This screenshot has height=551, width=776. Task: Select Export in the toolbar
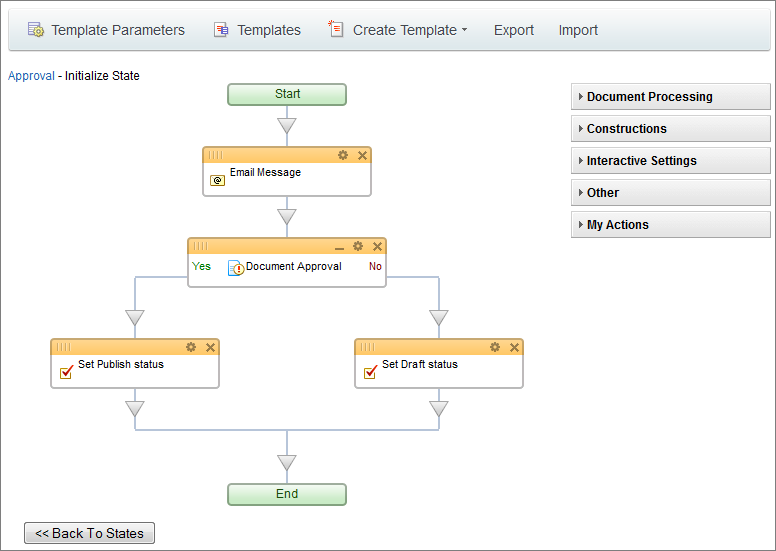(514, 30)
